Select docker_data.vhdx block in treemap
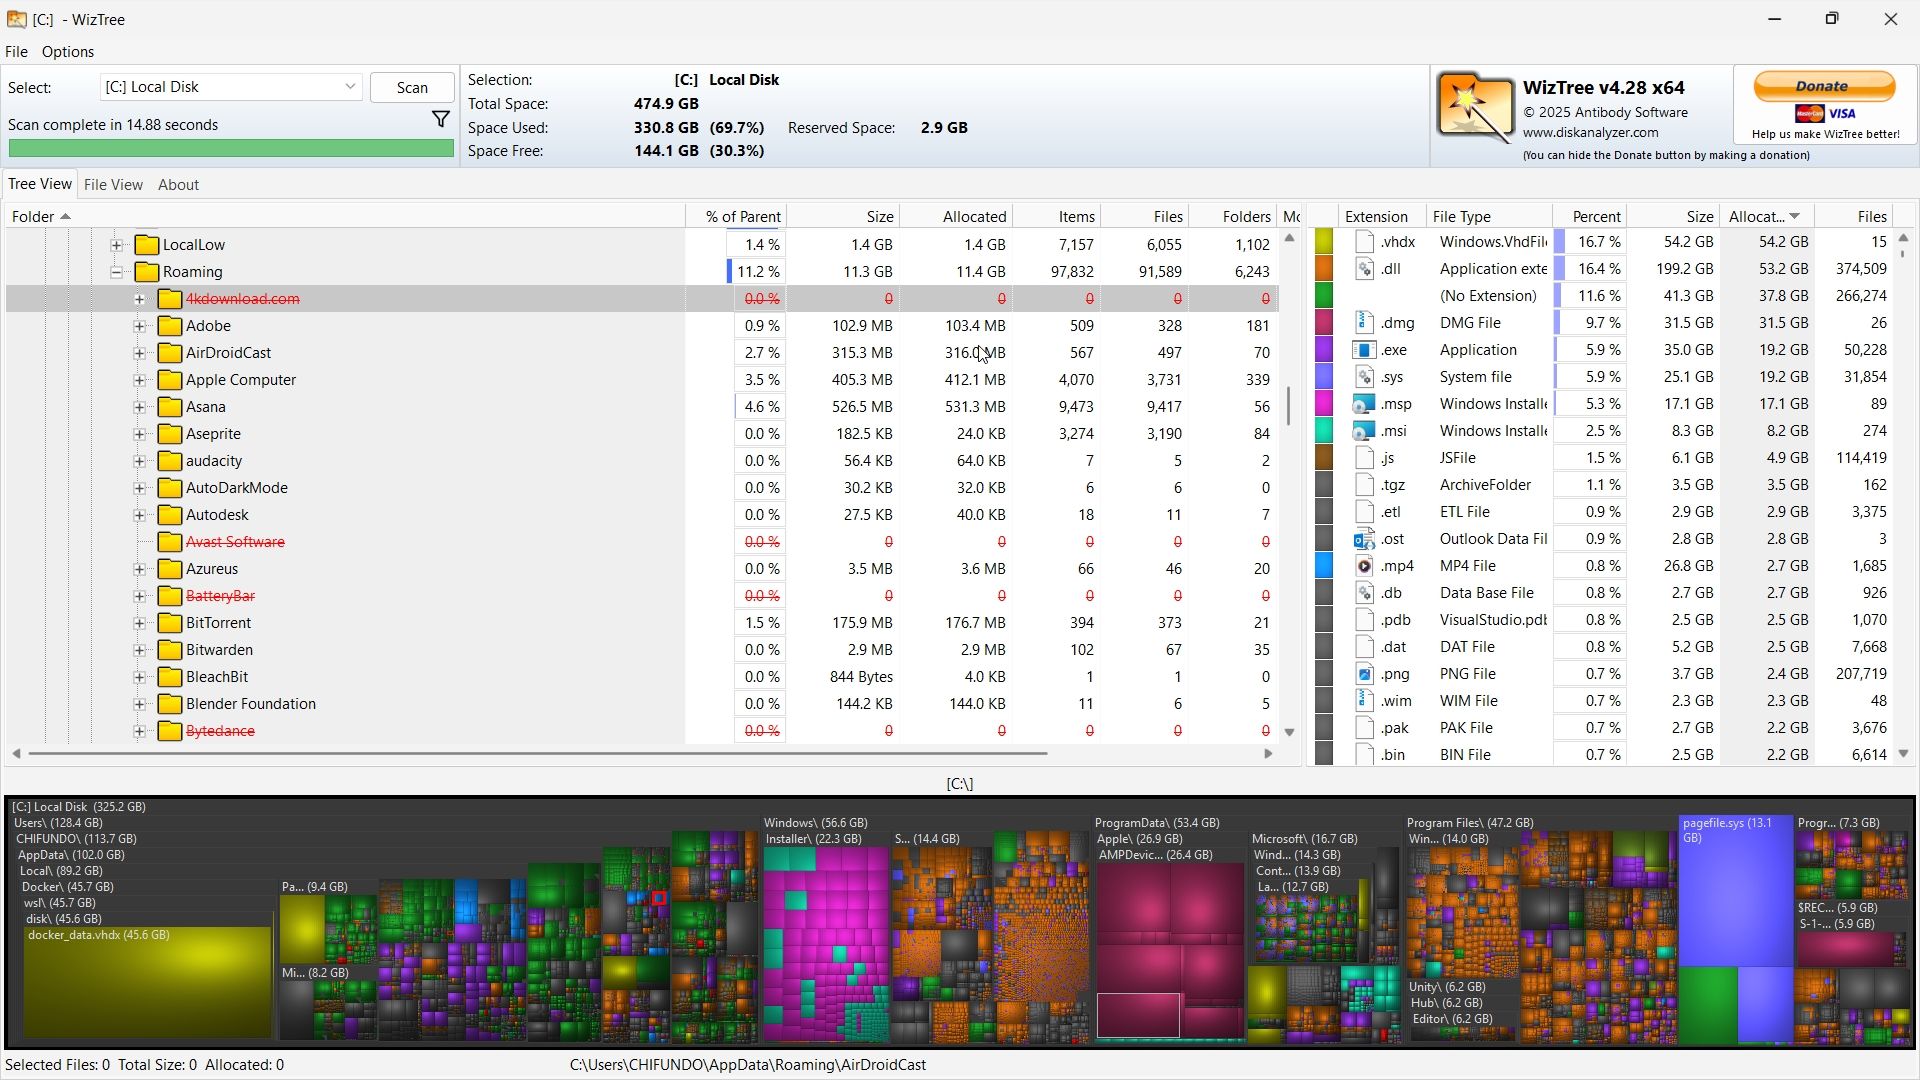1920x1080 pixels. point(148,983)
